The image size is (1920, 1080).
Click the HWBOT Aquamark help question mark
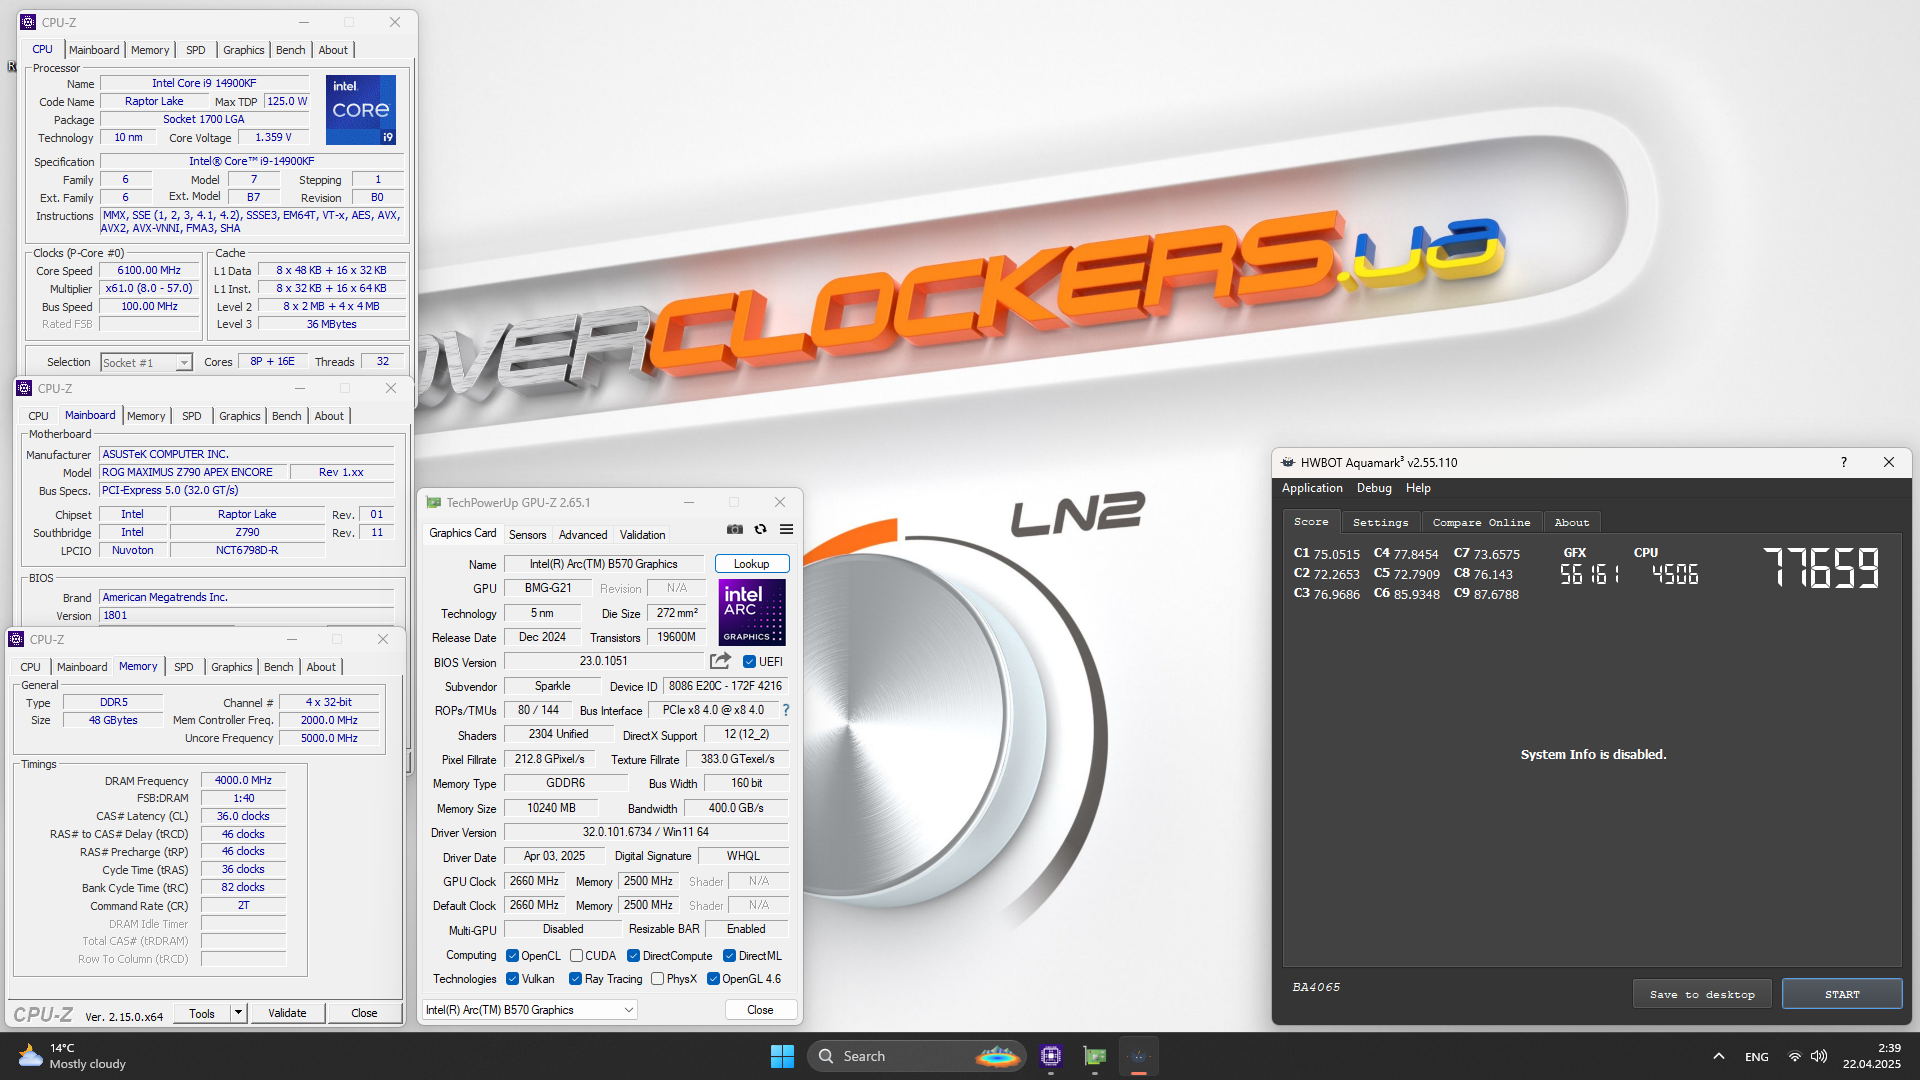pos(1843,462)
